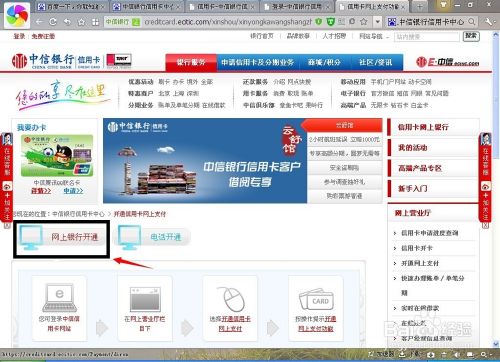Switch to the 信用卡-中信银行 browser tab
Image resolution: width=500 pixels, height=362 pixels.
222,6
